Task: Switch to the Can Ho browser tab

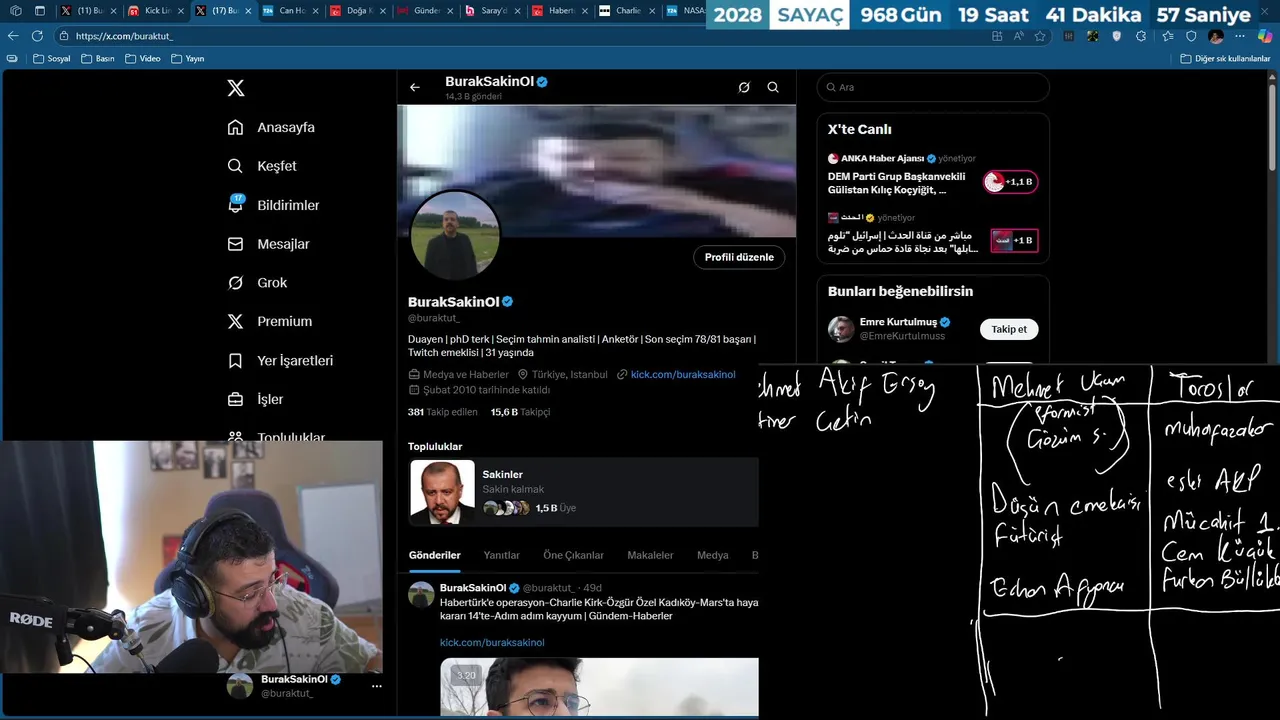Action: [x=290, y=11]
